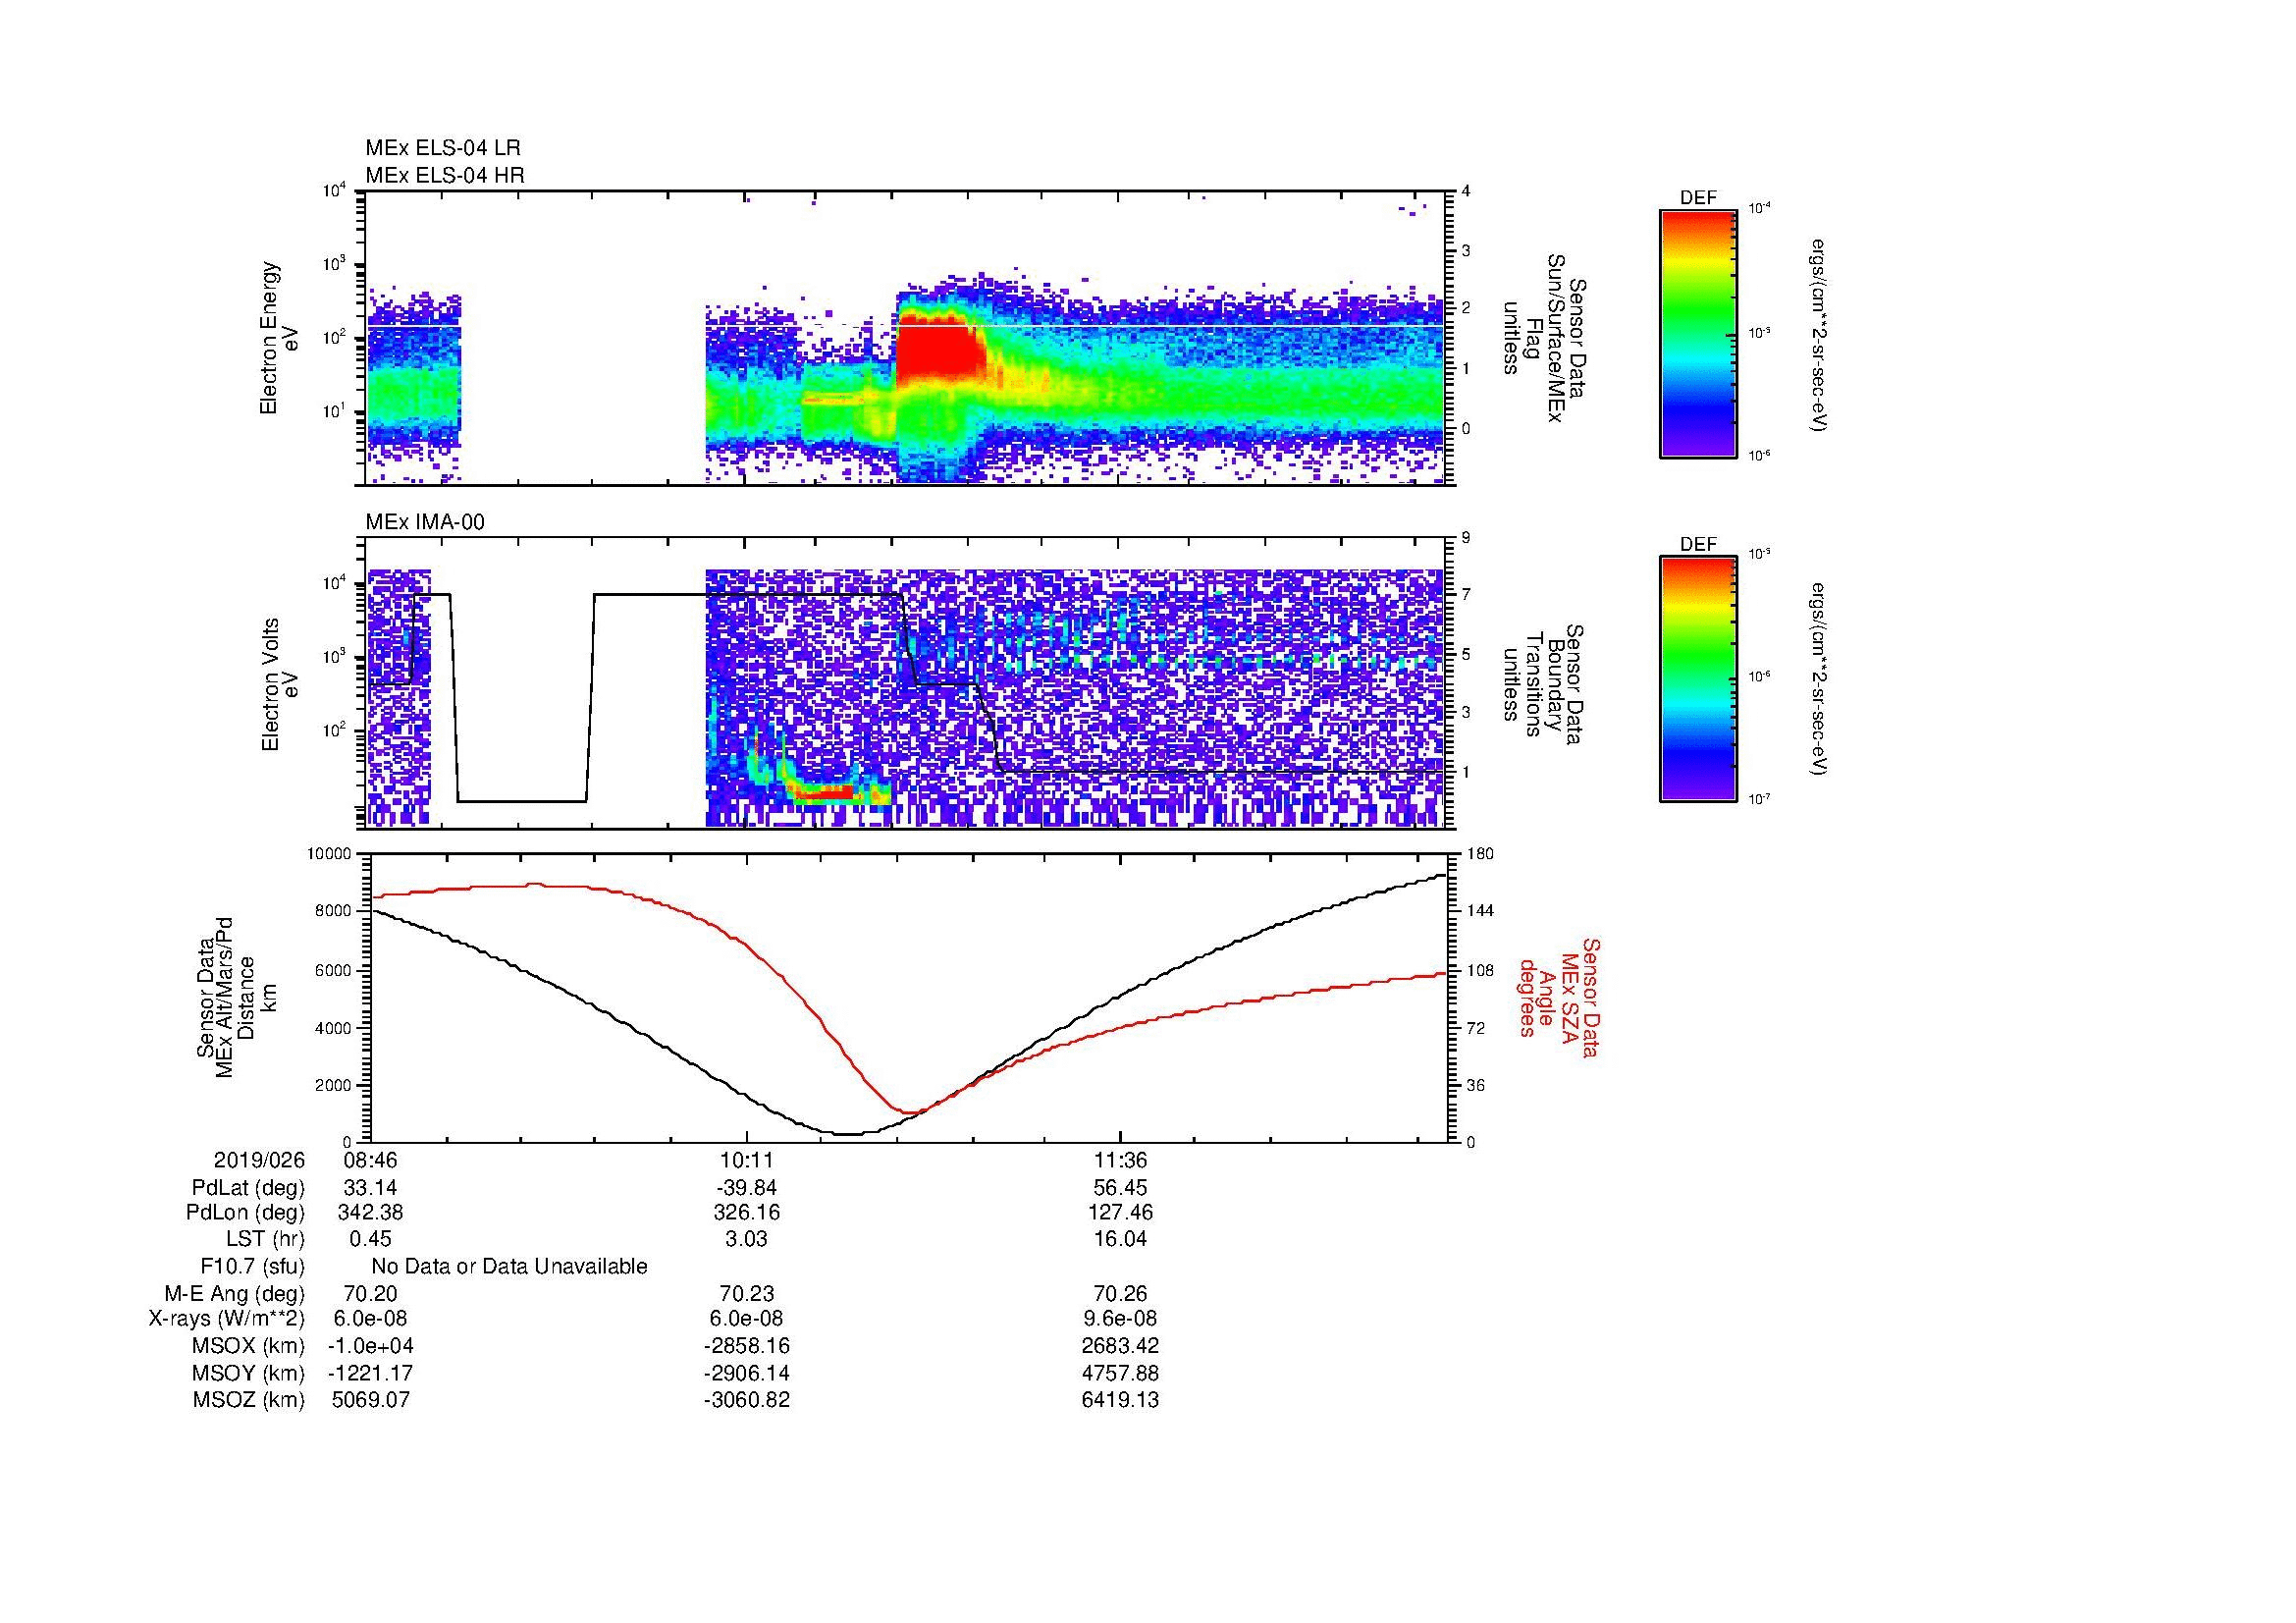Click 'No Data or Data Unavailable' text

click(509, 1267)
